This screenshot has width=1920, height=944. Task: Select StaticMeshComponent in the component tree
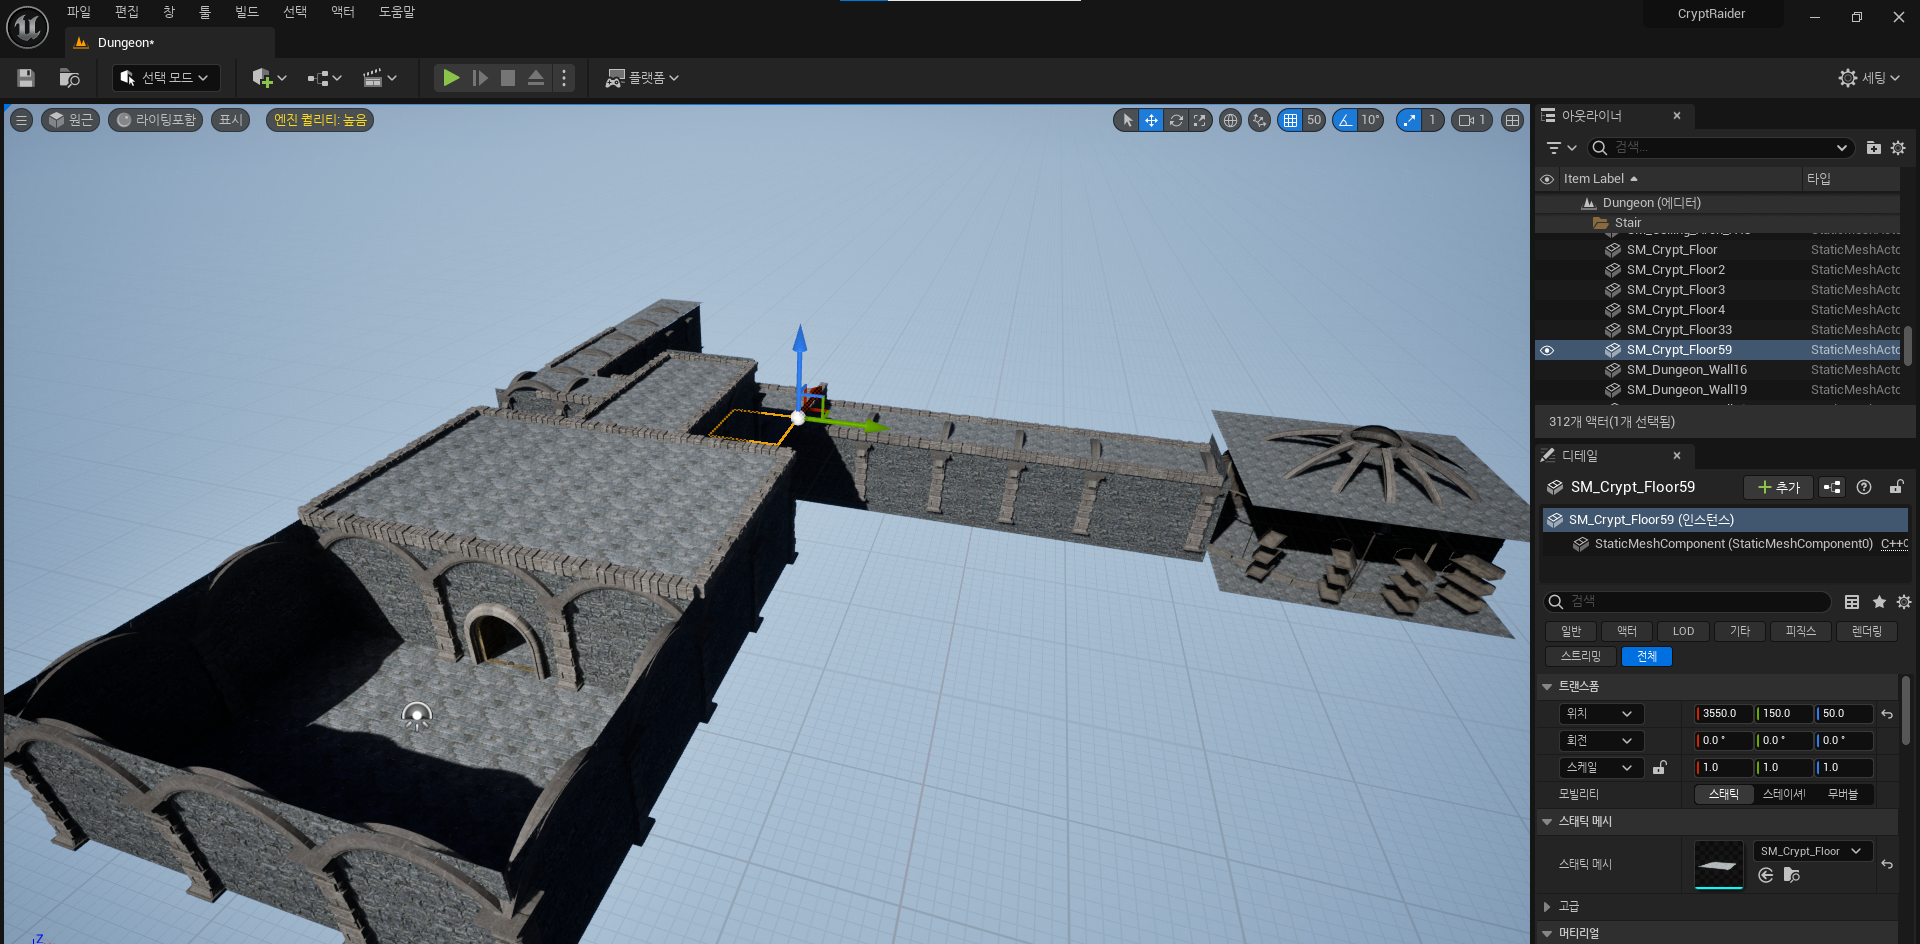pyautogui.click(x=1725, y=544)
